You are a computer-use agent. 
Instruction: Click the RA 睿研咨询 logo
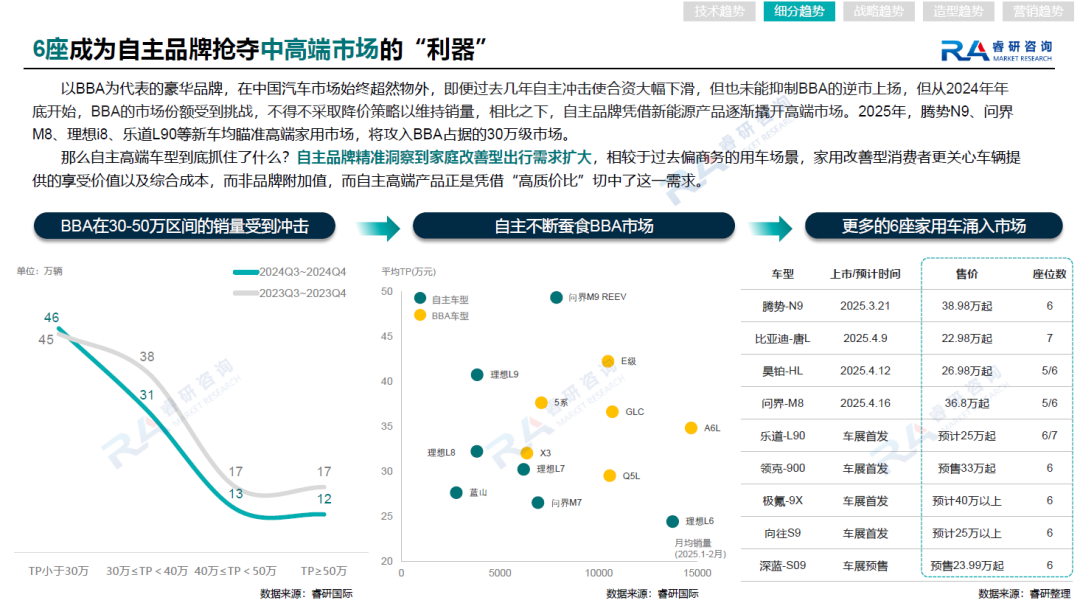(x=996, y=50)
